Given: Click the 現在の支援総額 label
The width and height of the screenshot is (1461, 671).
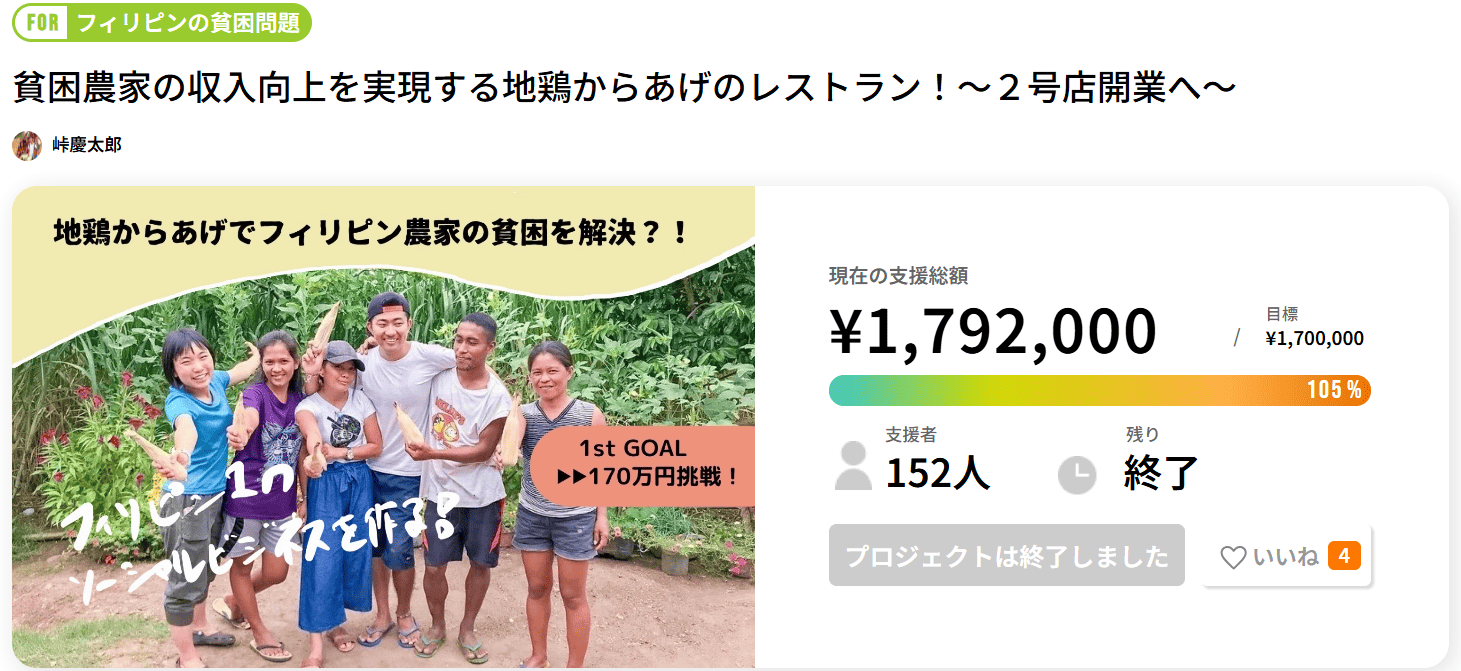Looking at the screenshot, I should [898, 276].
